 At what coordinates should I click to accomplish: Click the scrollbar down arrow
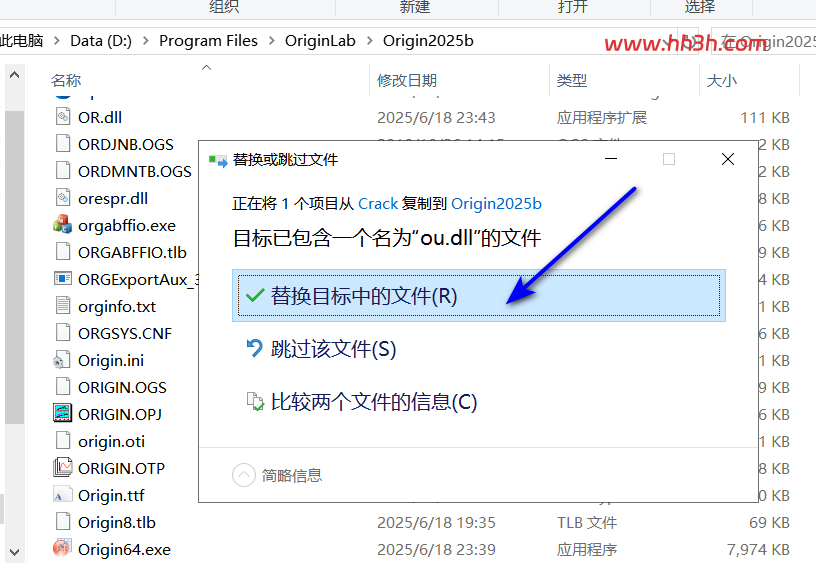pyautogui.click(x=15, y=552)
